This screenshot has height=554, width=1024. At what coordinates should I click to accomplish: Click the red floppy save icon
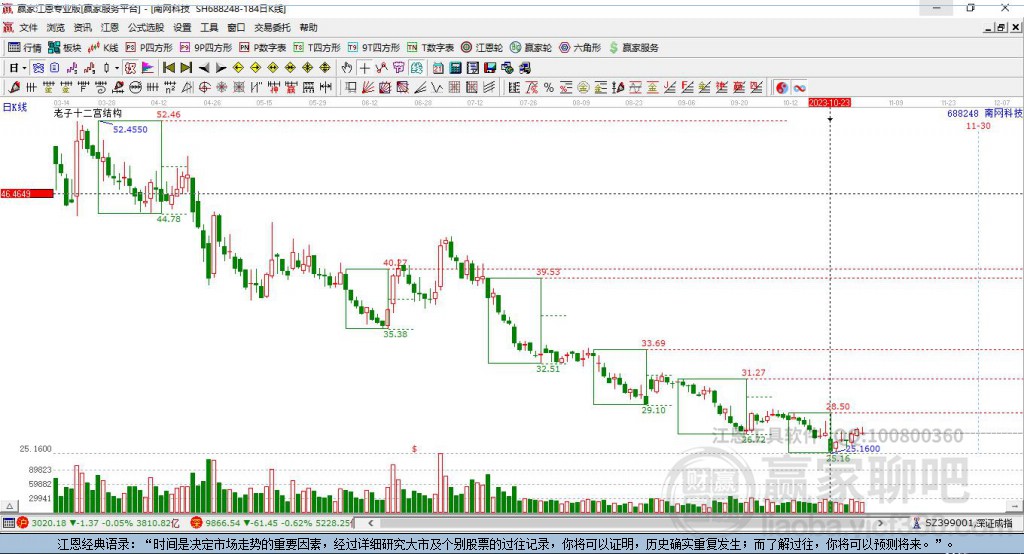(490, 68)
